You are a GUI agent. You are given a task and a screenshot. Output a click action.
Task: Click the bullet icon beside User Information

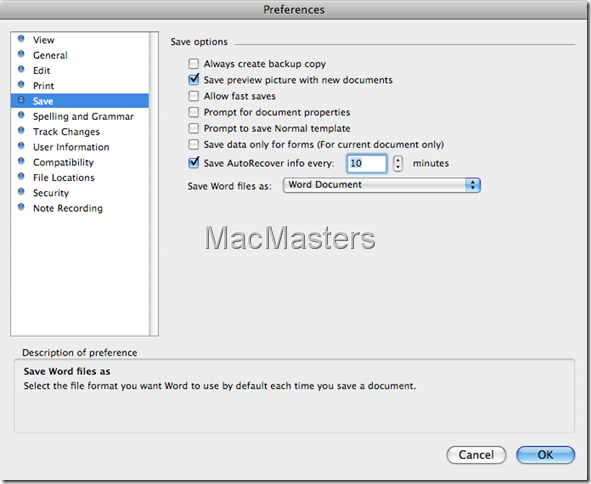[21, 146]
